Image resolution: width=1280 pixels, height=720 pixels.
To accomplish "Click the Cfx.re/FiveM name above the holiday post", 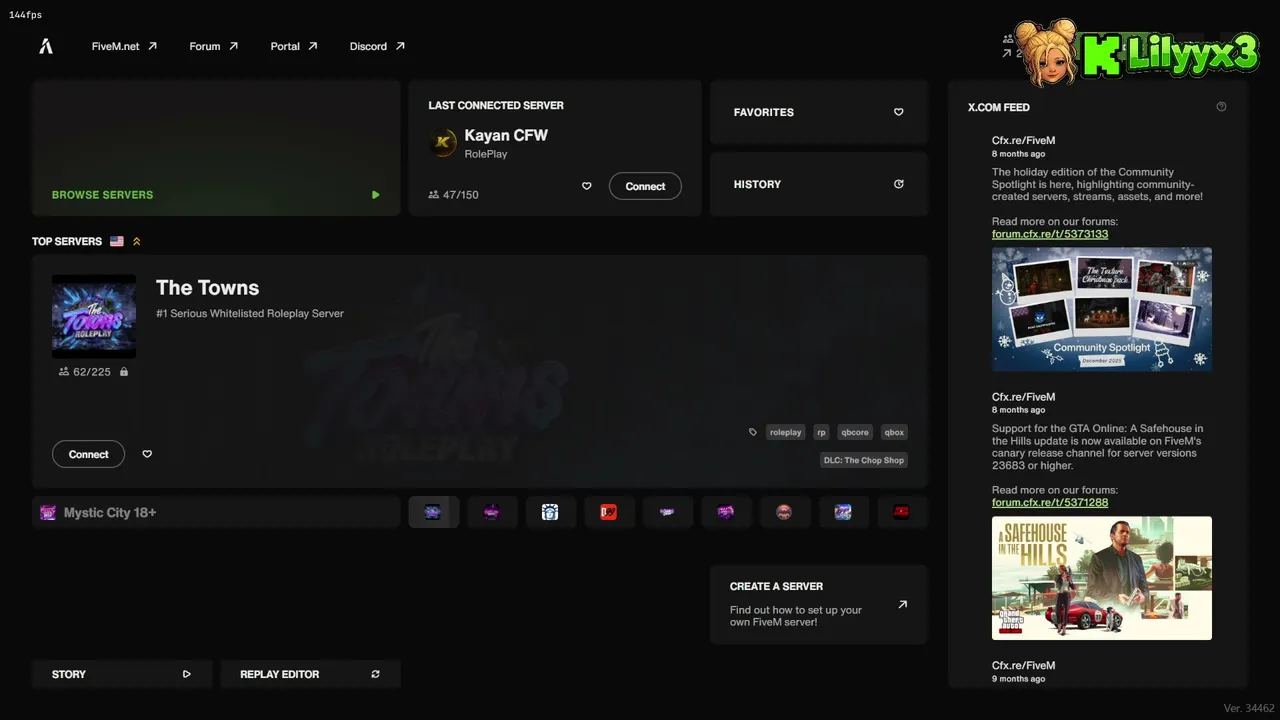I will click(1023, 141).
